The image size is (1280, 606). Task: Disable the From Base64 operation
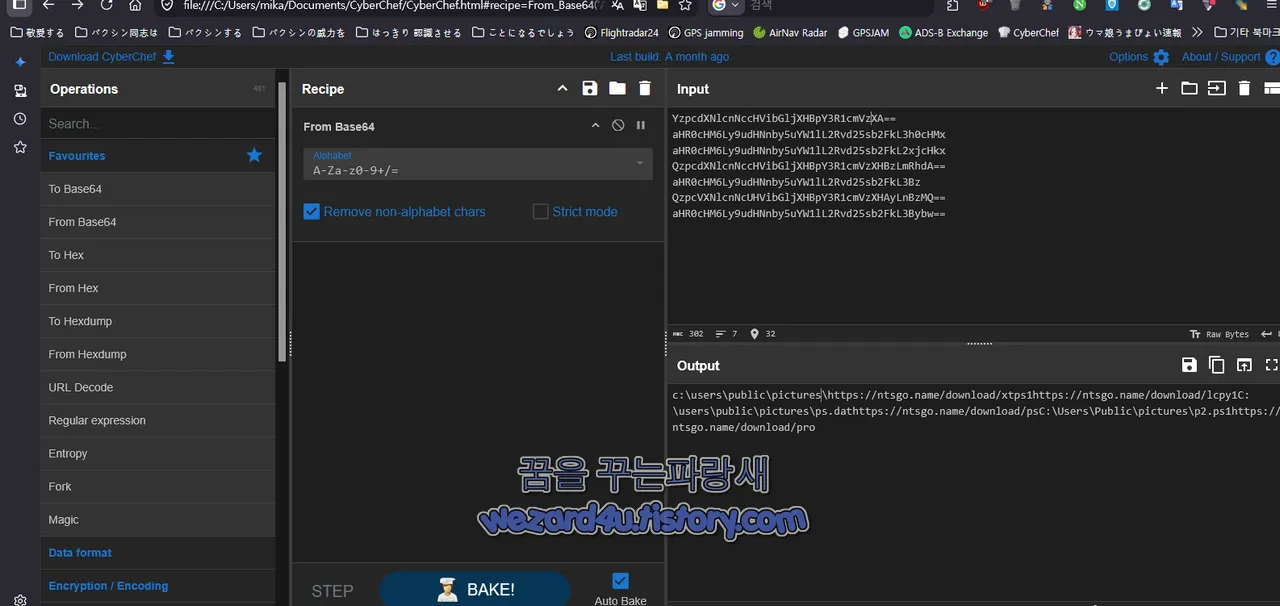(618, 126)
